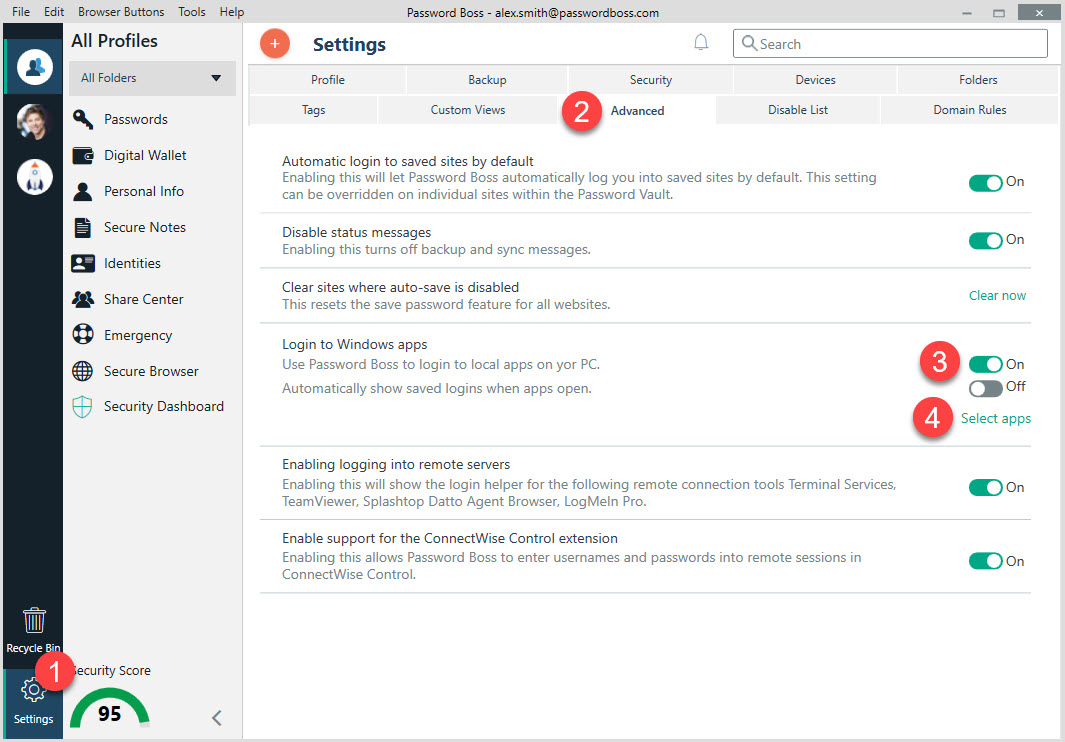Open Share Center section

coord(143,300)
